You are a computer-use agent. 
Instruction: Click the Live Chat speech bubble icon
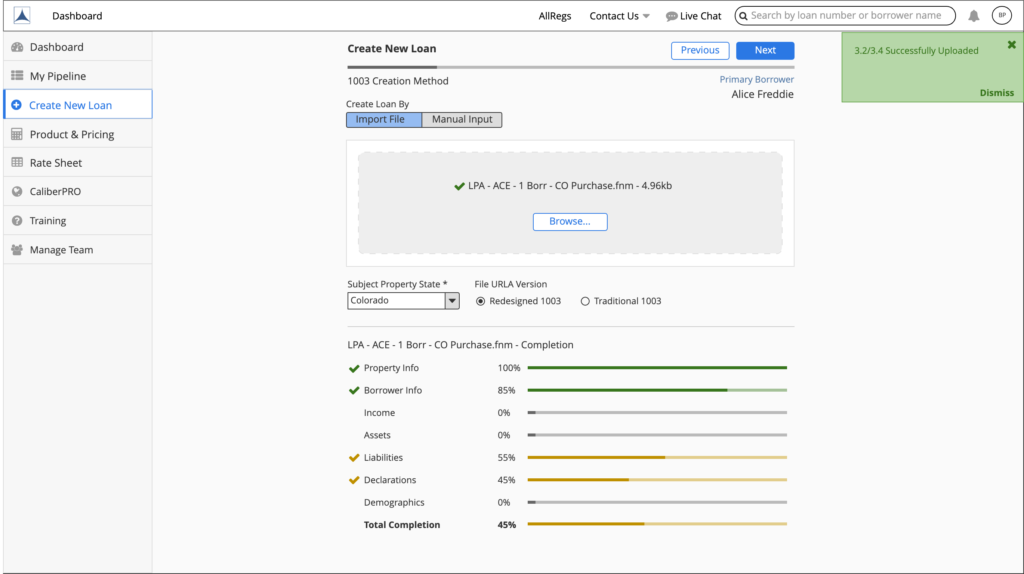[672, 16]
